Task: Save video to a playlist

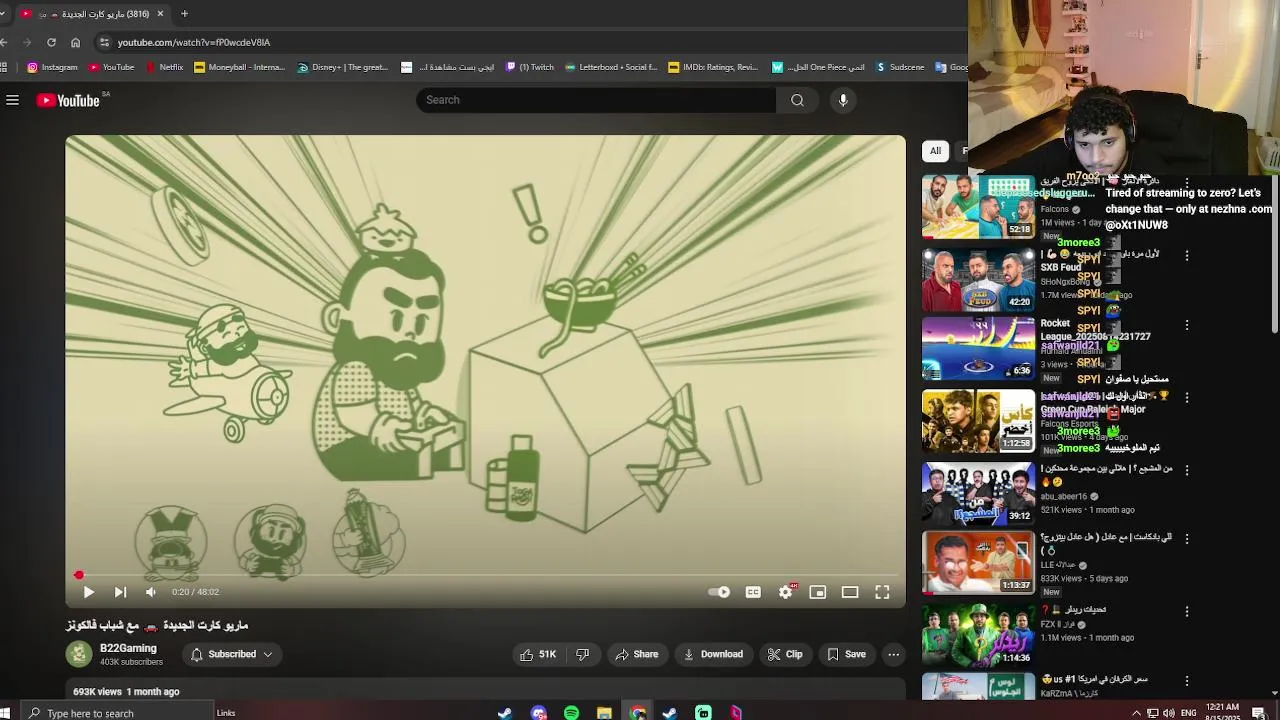Action: [846, 654]
